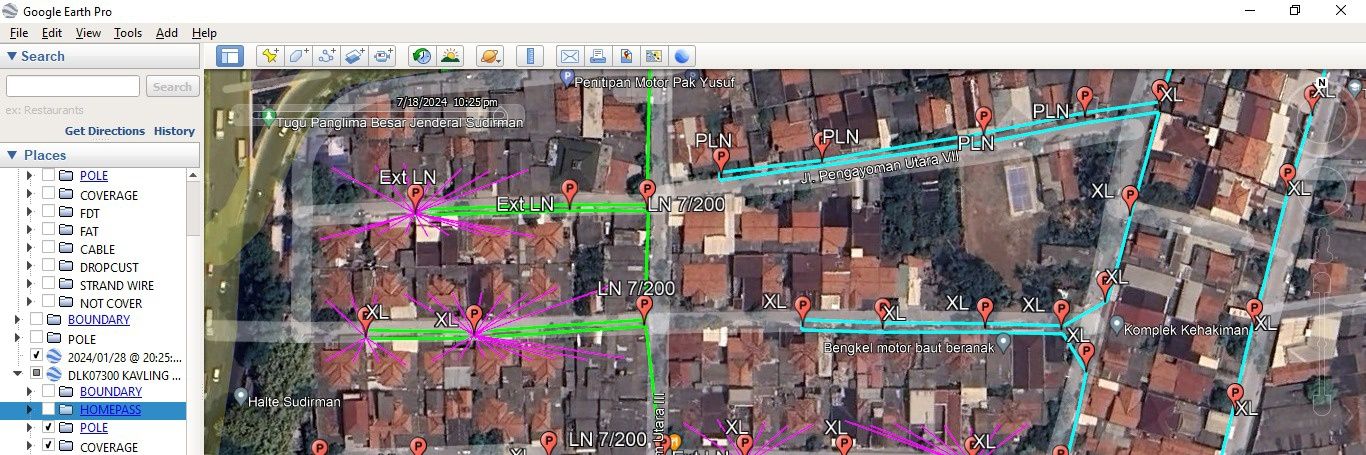Enable the DROPCUST folder checkbox

[x=48, y=267]
